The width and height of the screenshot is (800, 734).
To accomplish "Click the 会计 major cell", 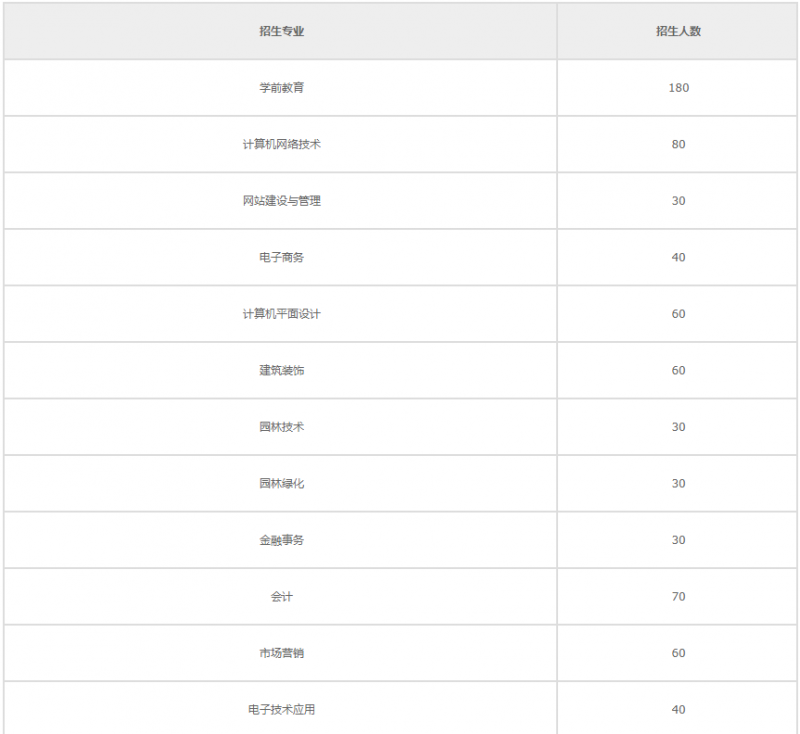I will click(x=281, y=596).
